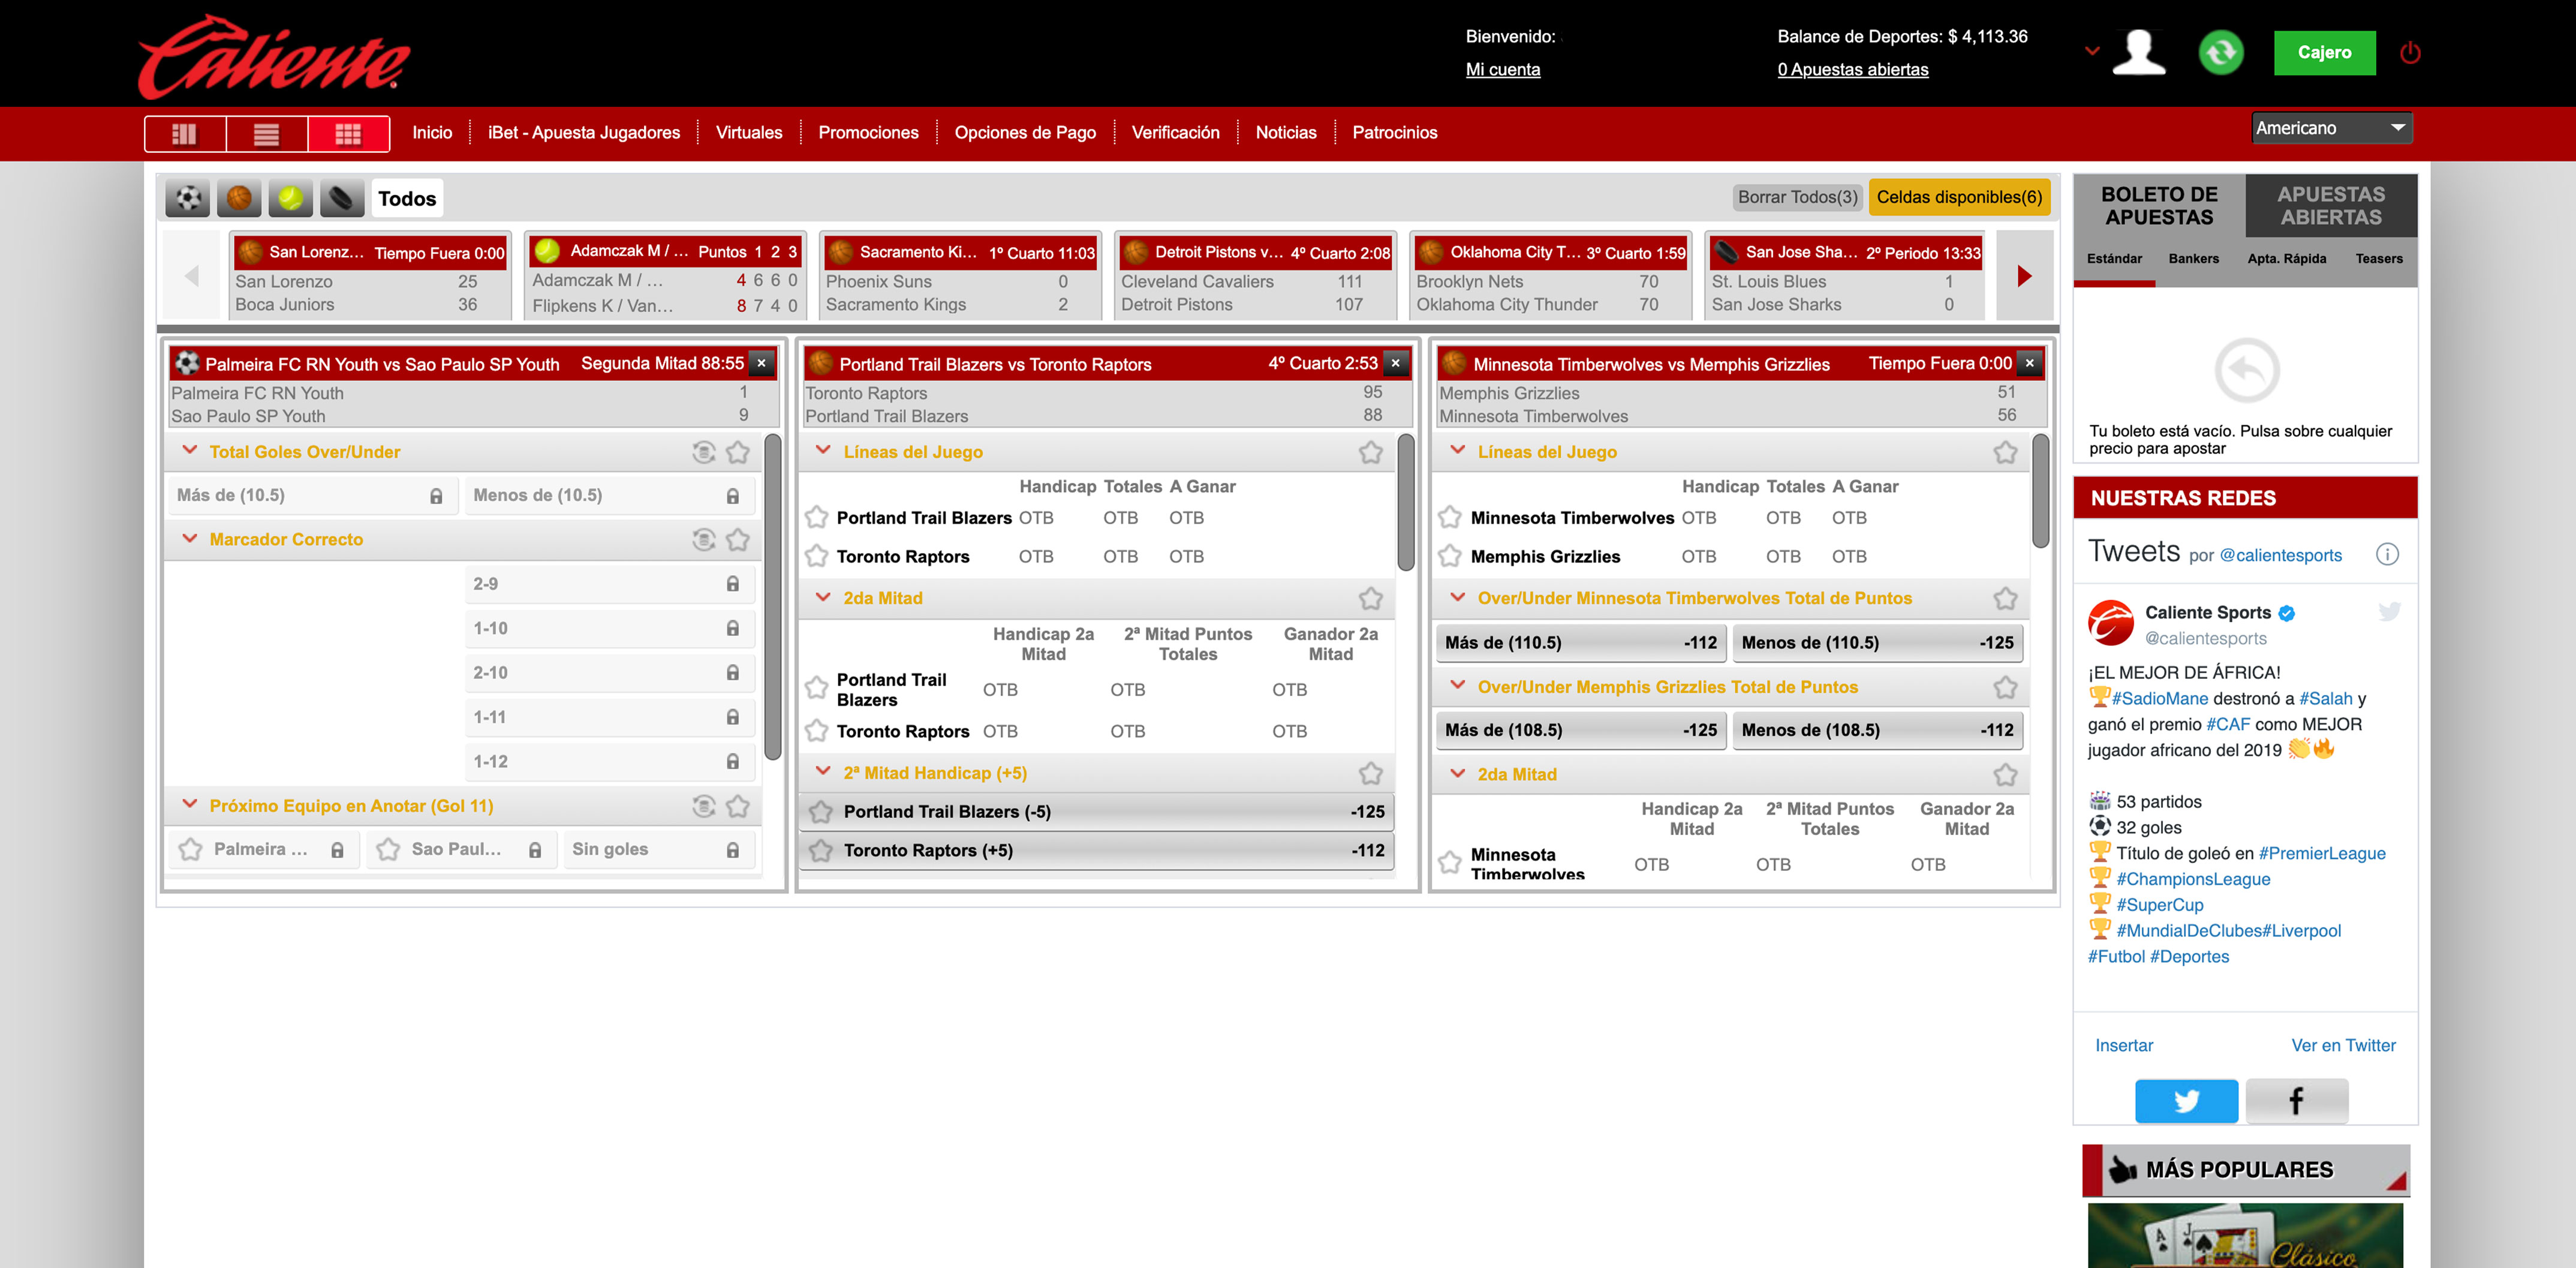The height and width of the screenshot is (1268, 2576).
Task: Click the Twitter share button
Action: (2187, 1100)
